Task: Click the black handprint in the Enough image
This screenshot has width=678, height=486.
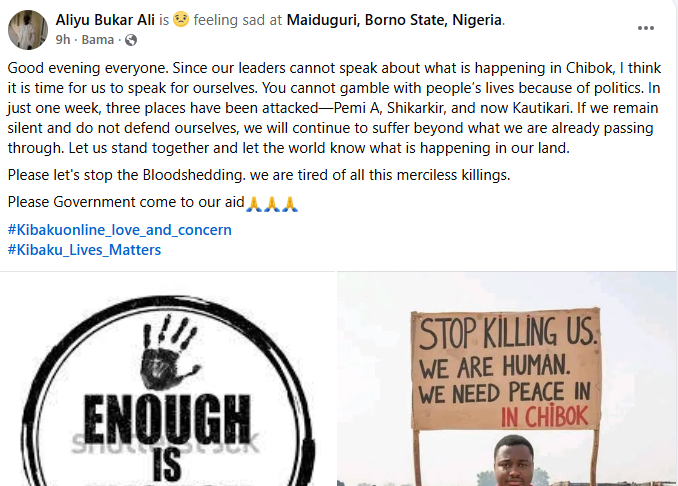Action: tap(170, 352)
